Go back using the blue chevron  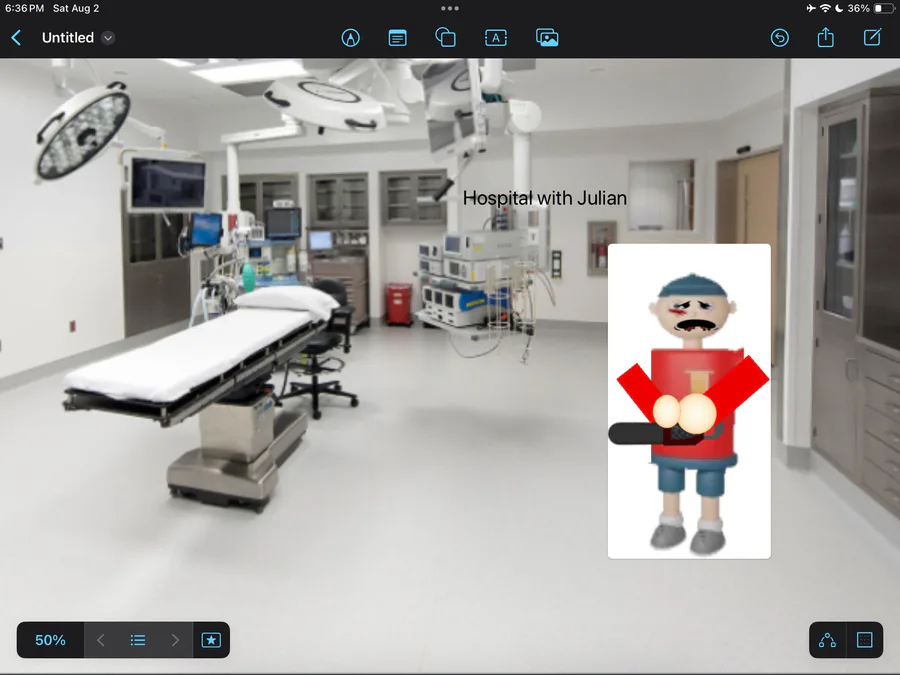(16, 38)
